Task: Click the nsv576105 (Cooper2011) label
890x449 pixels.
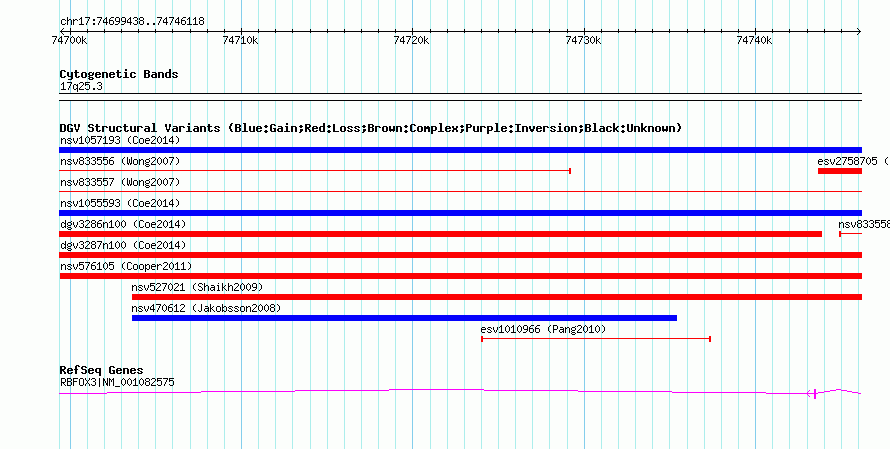Action: pyautogui.click(x=126, y=266)
